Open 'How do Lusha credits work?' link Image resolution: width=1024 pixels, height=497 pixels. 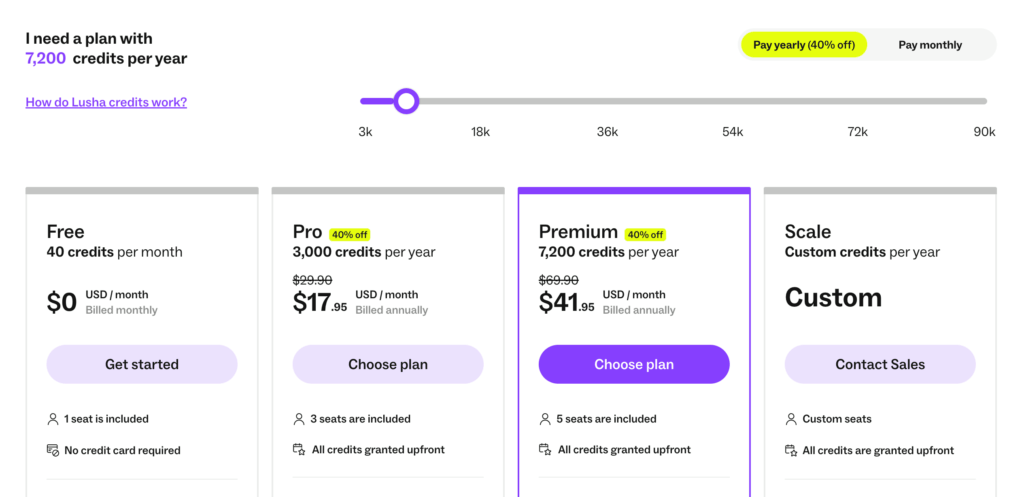pyautogui.click(x=106, y=102)
